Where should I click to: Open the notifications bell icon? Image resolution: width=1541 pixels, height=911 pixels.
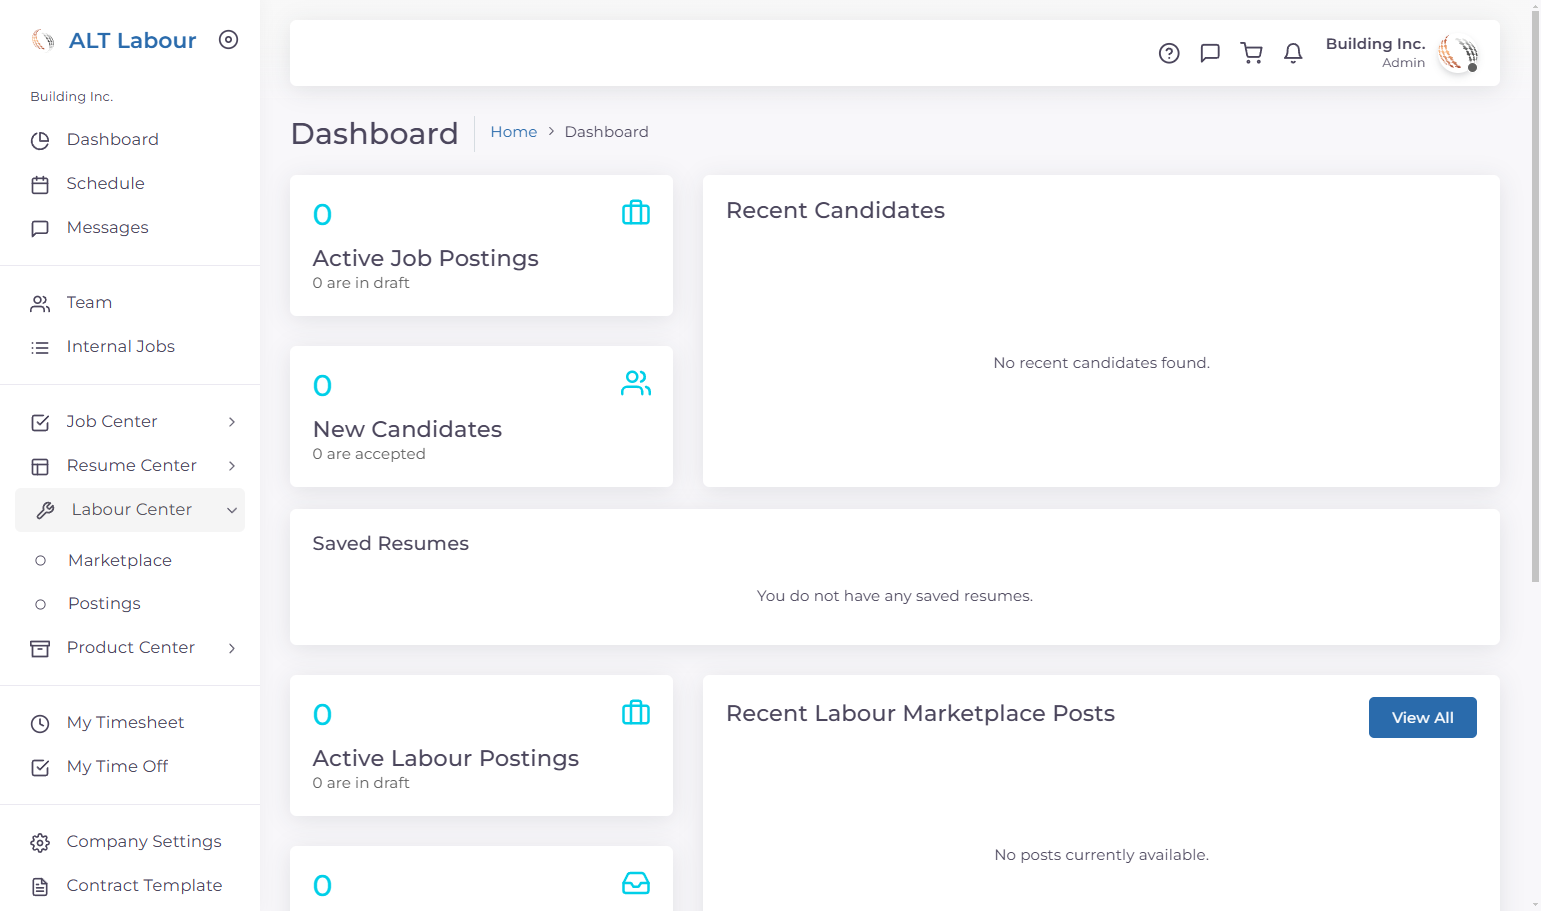[x=1293, y=53]
